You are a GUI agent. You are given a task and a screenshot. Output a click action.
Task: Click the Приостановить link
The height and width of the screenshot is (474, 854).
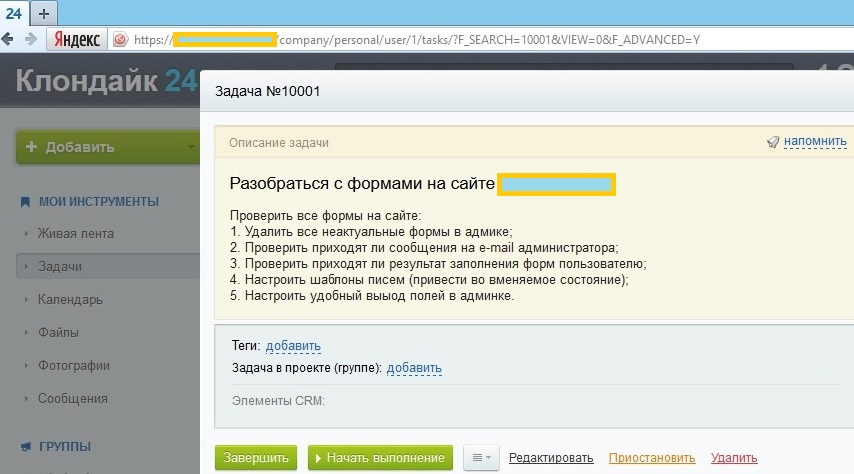652,458
